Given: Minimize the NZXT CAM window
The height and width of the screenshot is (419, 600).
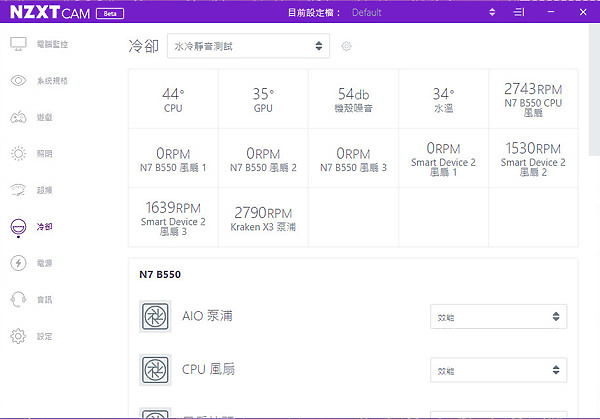Looking at the screenshot, I should [x=551, y=12].
